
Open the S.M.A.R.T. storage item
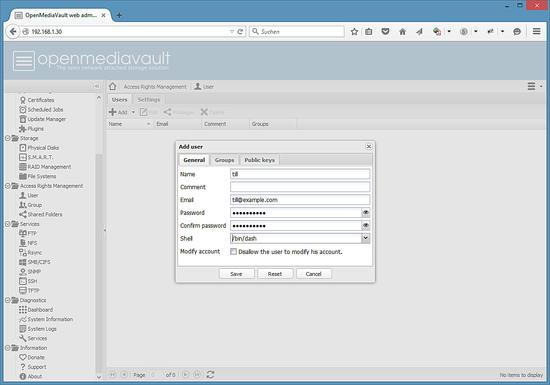36,157
